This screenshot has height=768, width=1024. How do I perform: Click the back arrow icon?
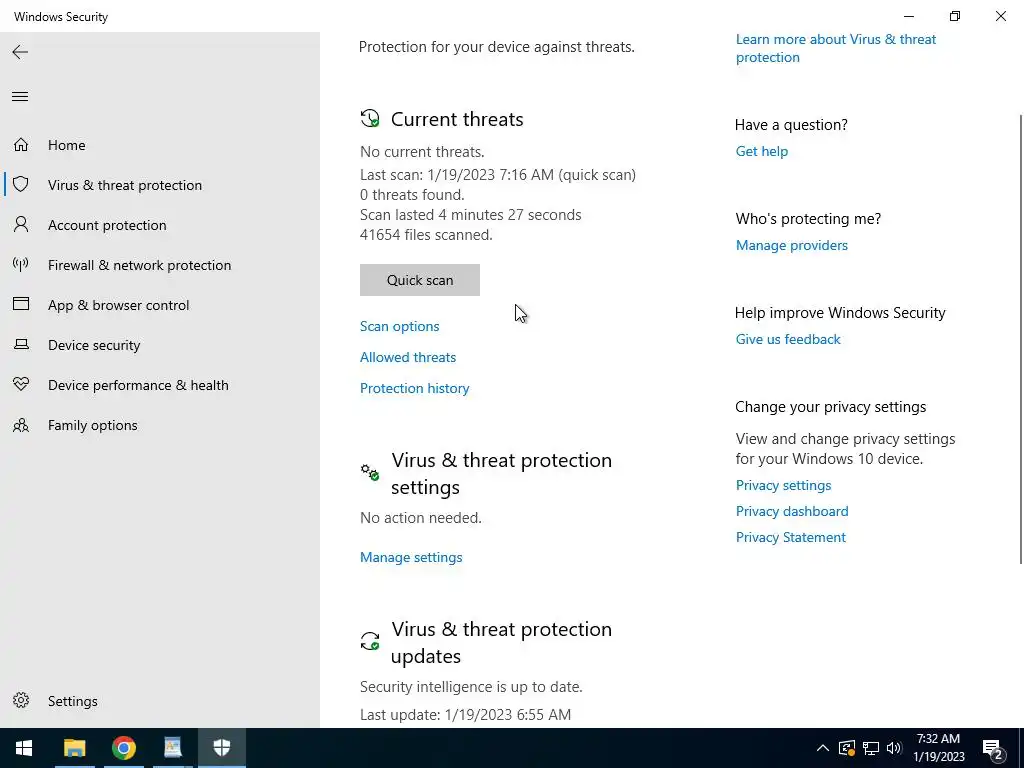20,52
